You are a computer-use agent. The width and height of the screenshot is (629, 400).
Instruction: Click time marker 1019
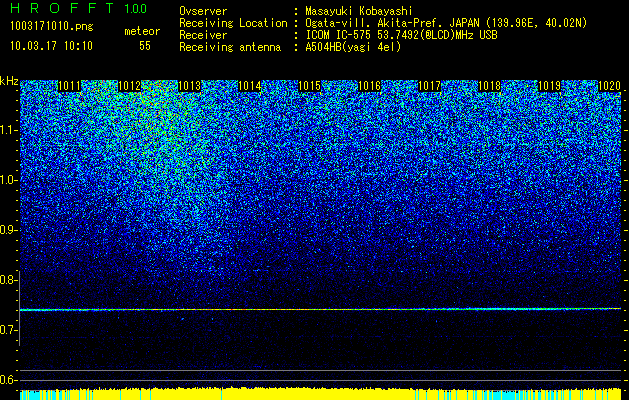click(550, 86)
